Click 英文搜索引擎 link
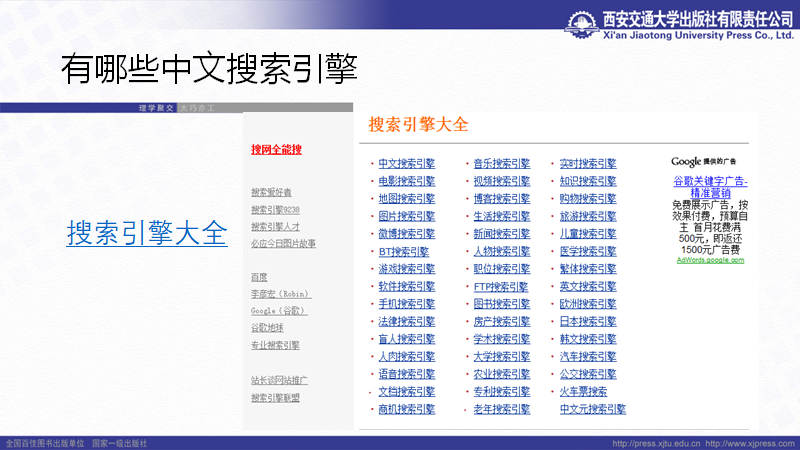 588,286
